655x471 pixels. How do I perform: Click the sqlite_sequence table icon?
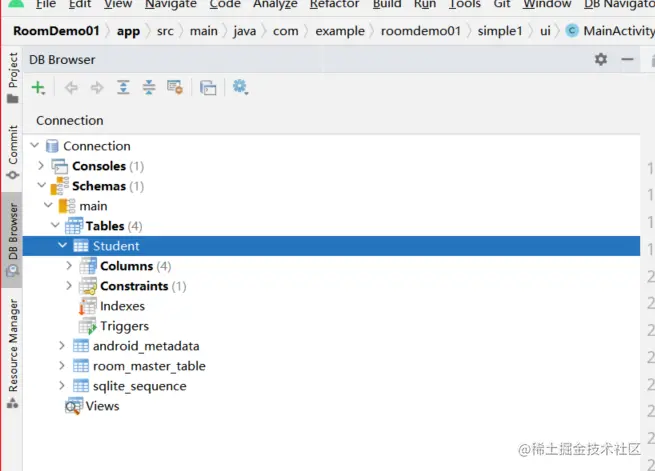(81, 386)
